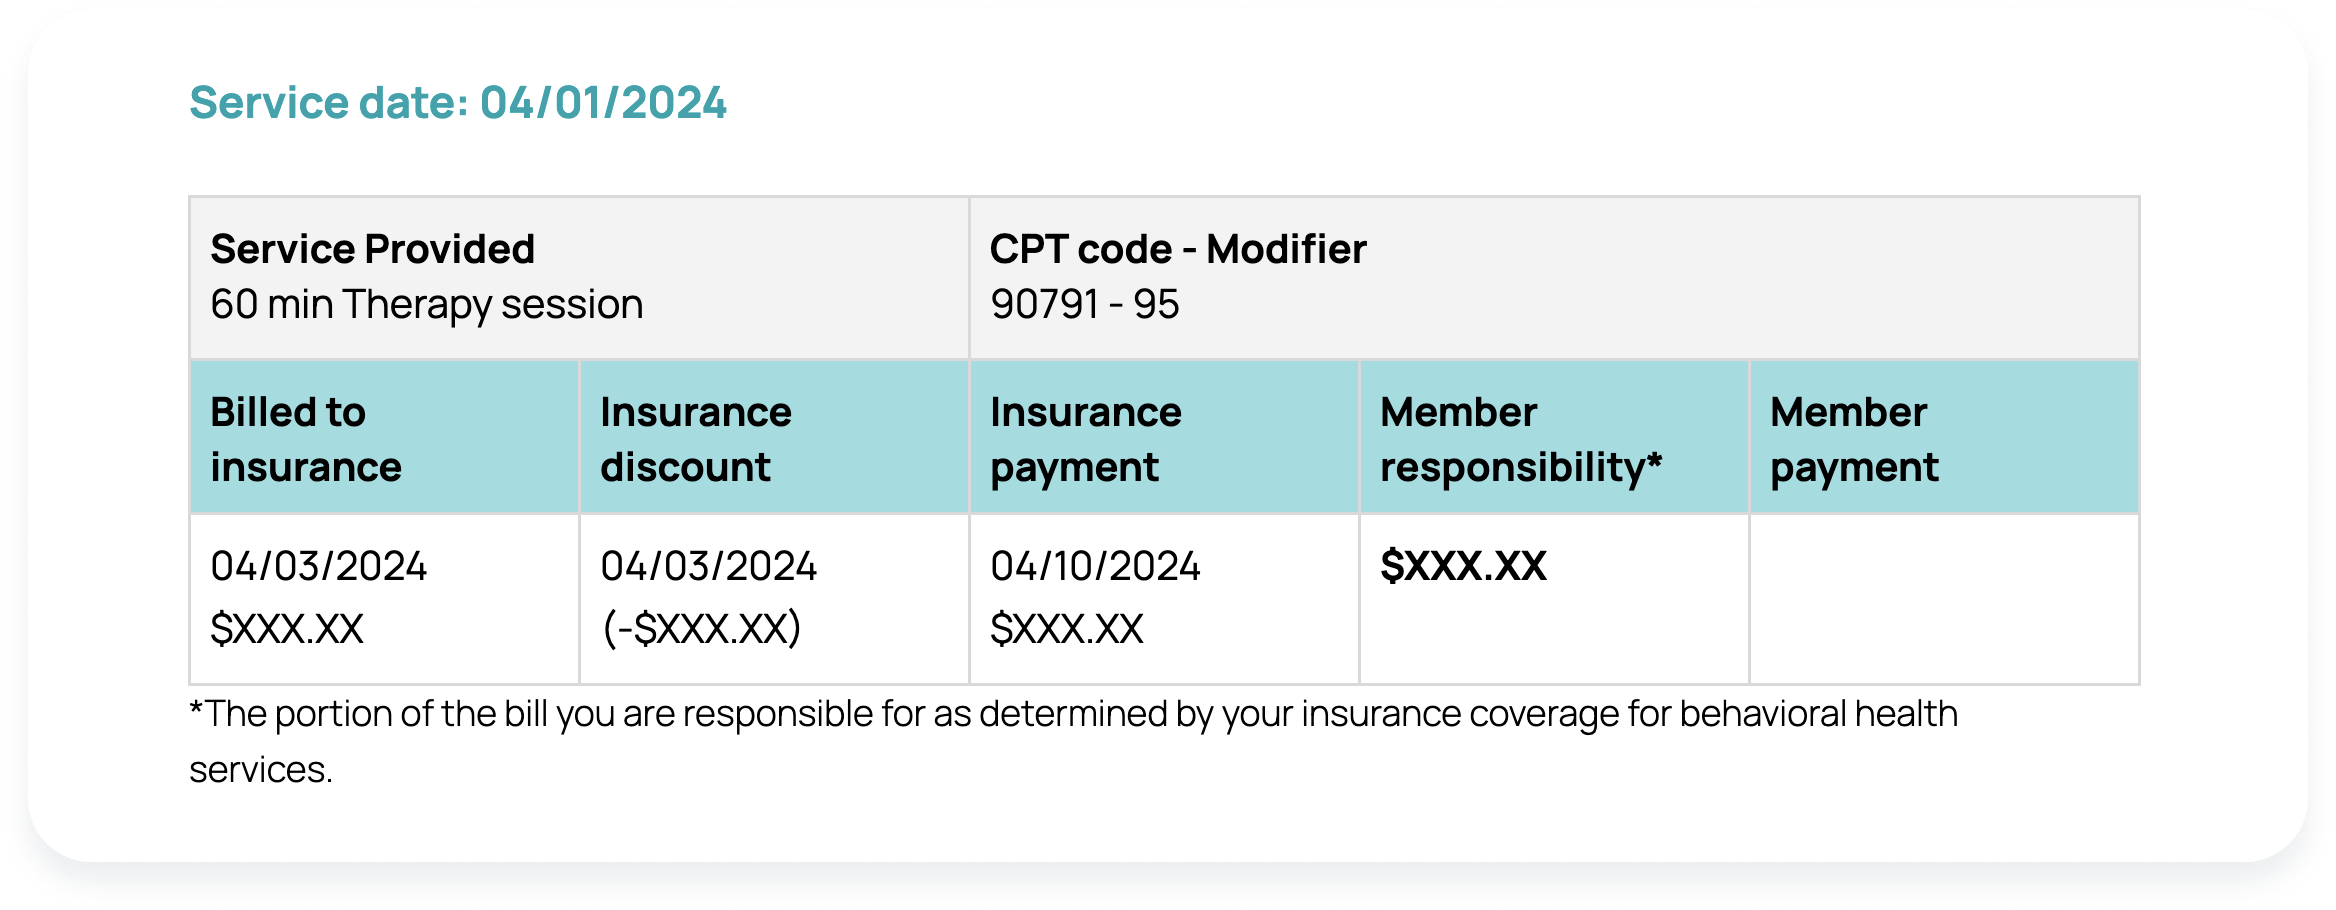
Task: Select the Billed to insurance column header
Action: tap(384, 438)
